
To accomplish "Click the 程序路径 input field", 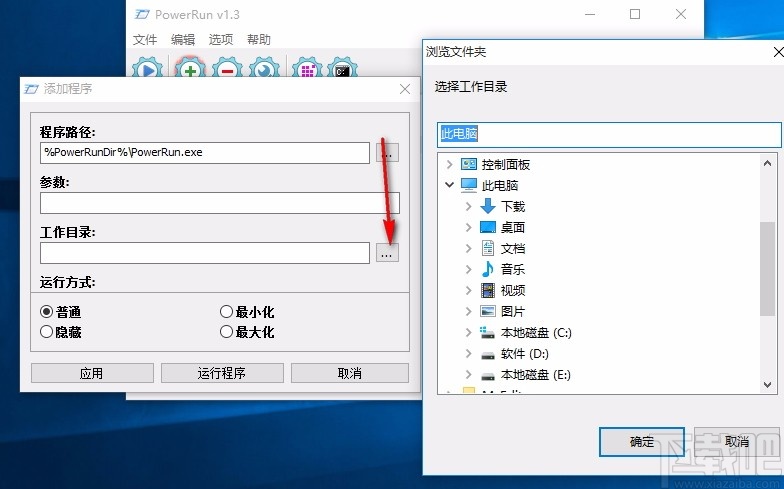I will click(x=205, y=153).
